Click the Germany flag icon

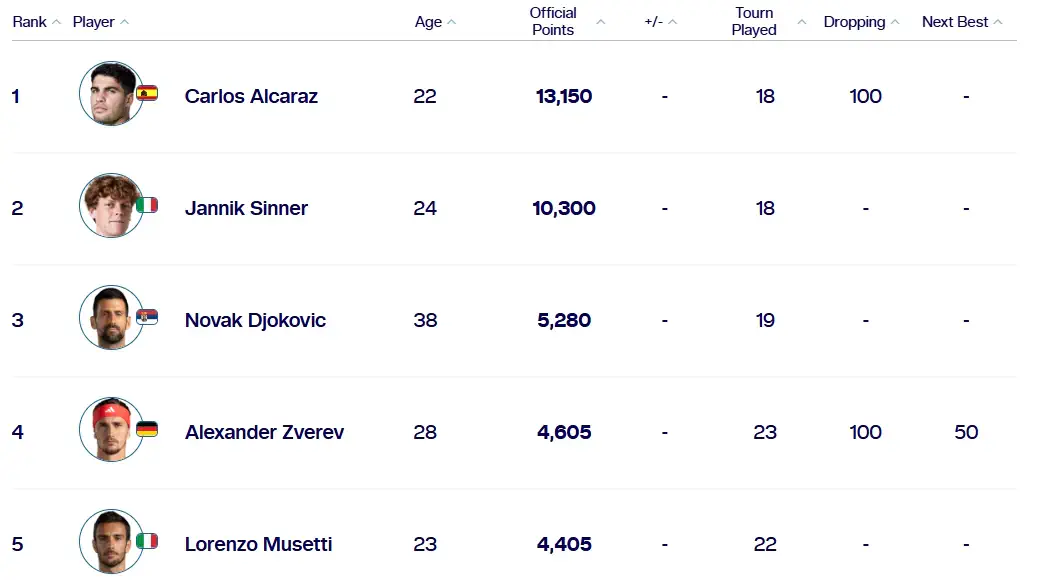point(147,429)
